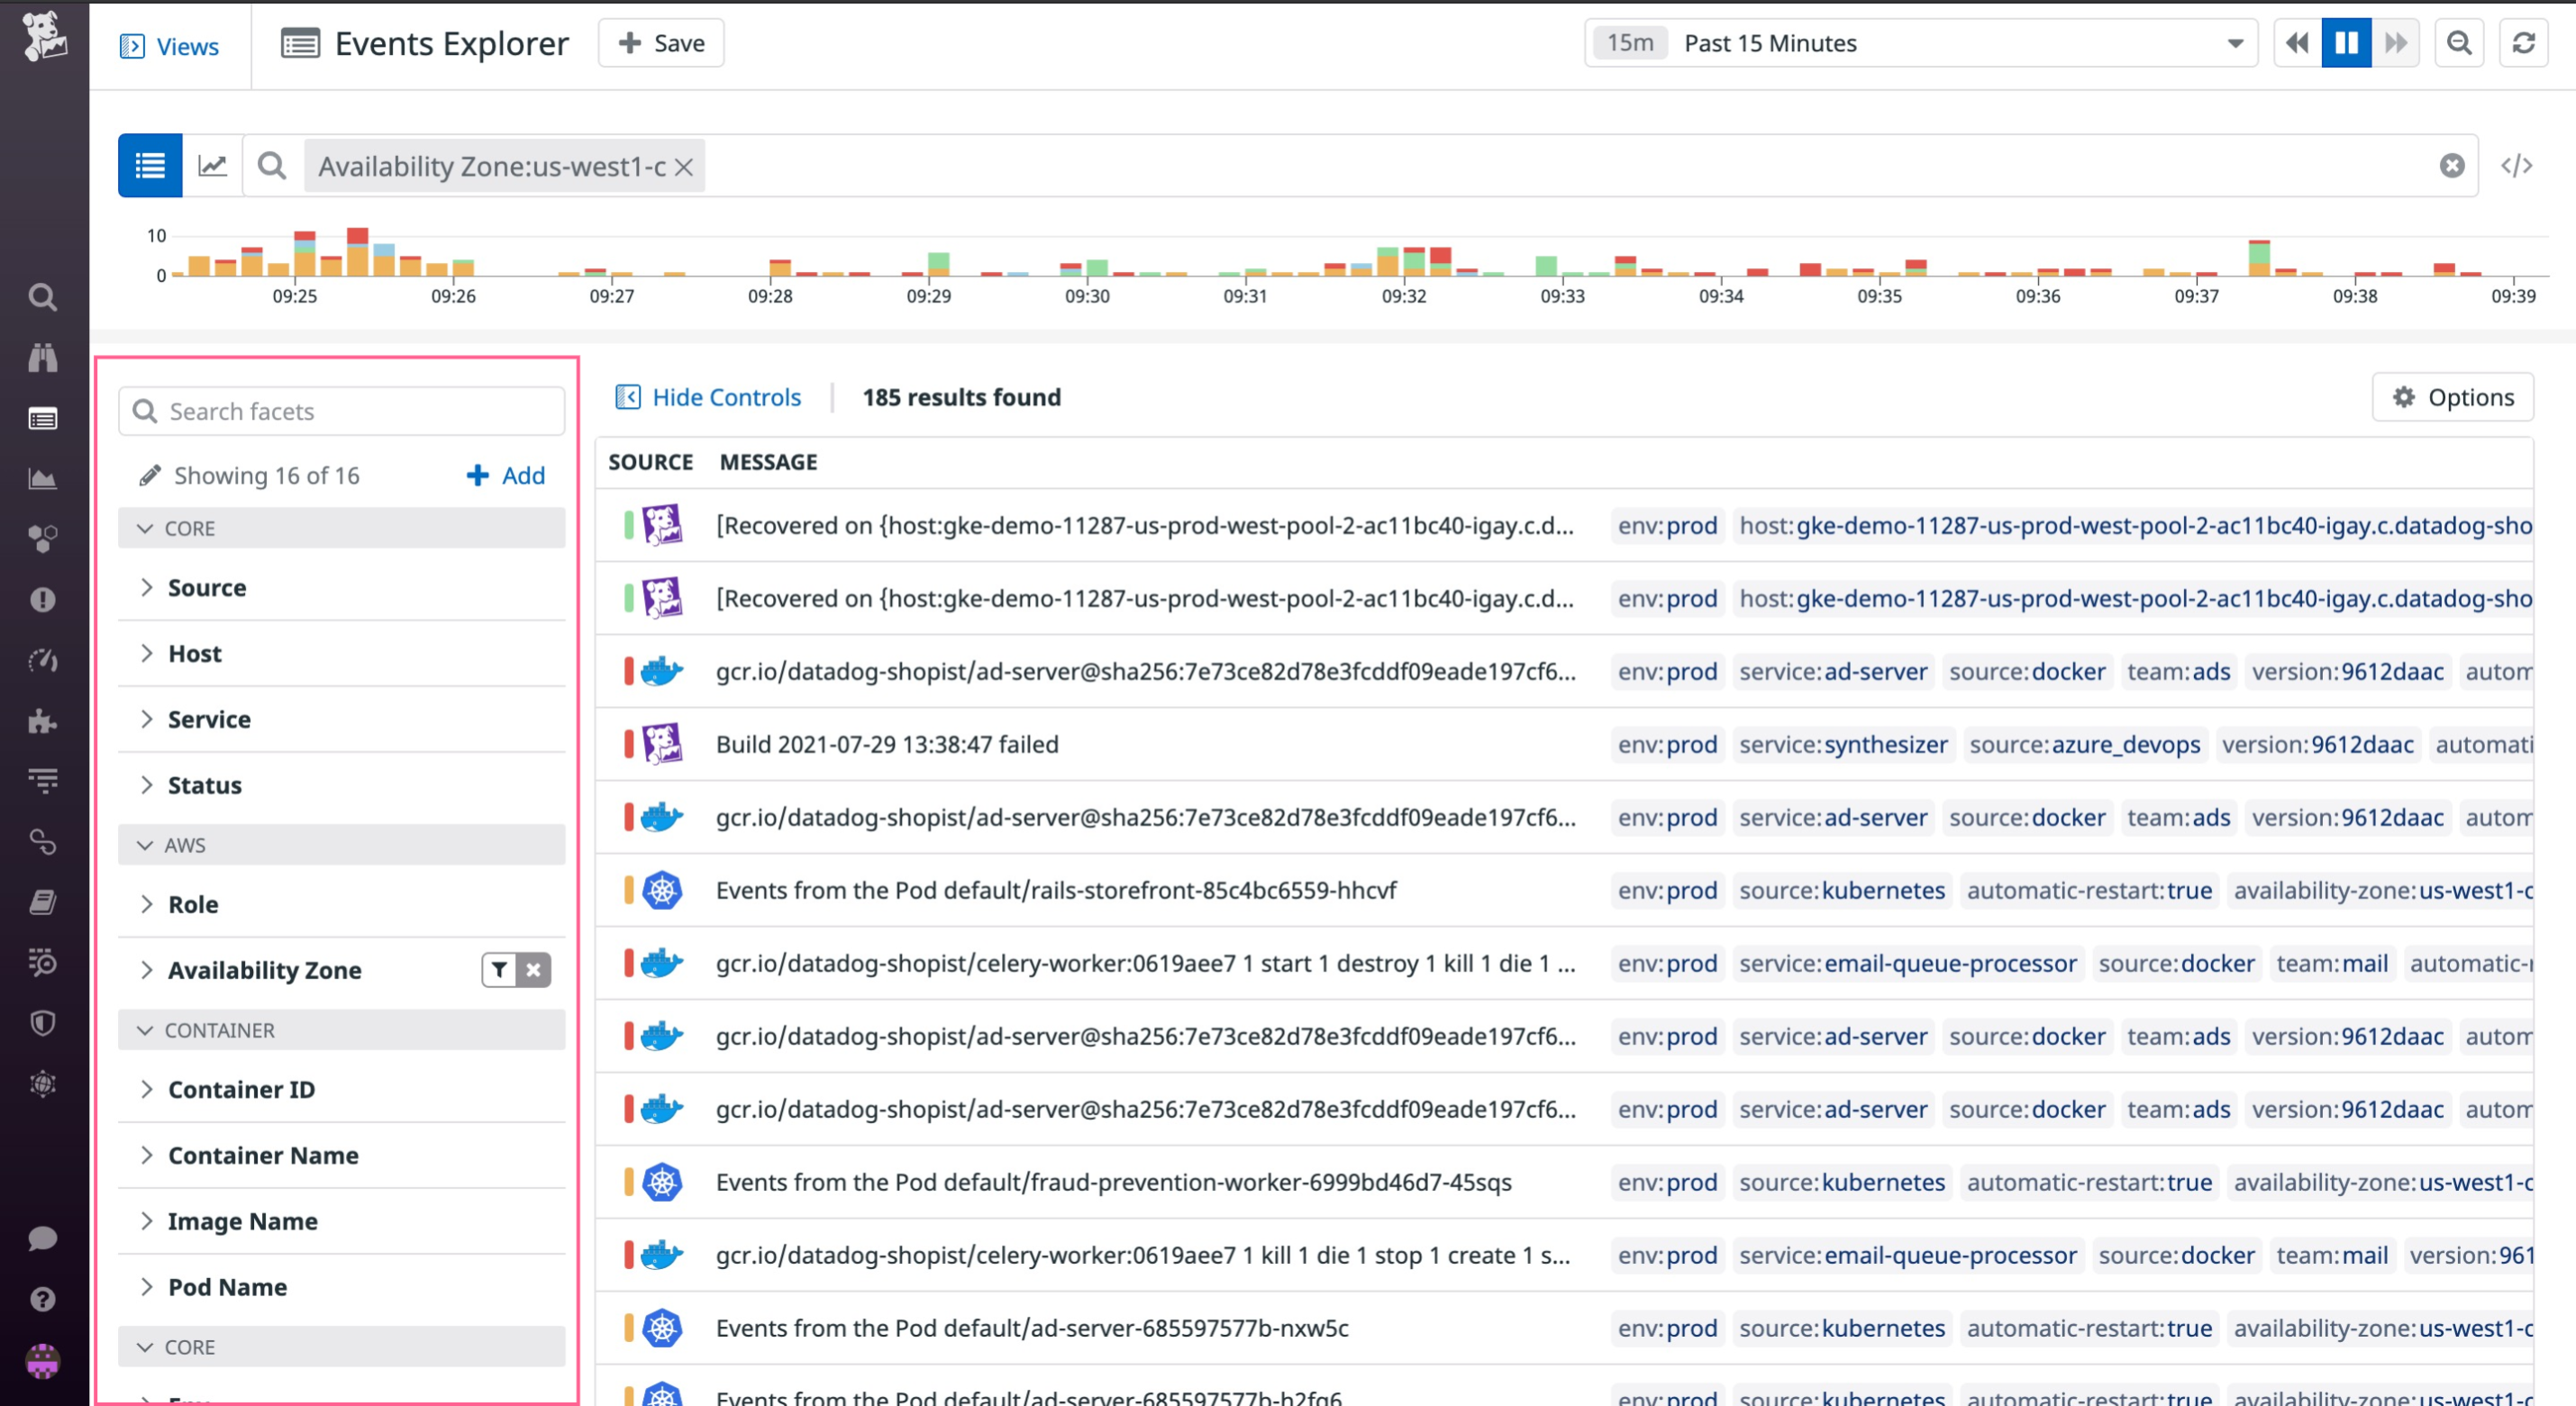The width and height of the screenshot is (2576, 1406).
Task: Remove Availability Zone:us-west1-c filter chip
Action: point(684,167)
